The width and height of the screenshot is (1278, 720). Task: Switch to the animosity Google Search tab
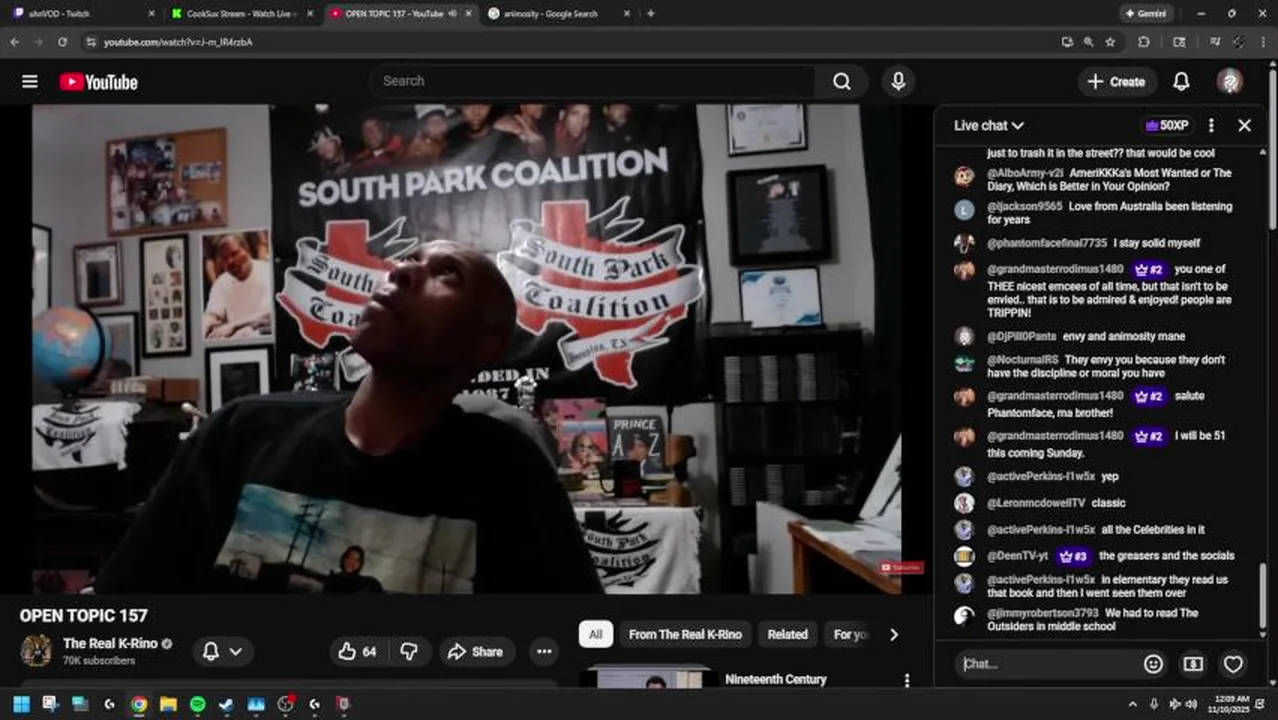point(560,14)
